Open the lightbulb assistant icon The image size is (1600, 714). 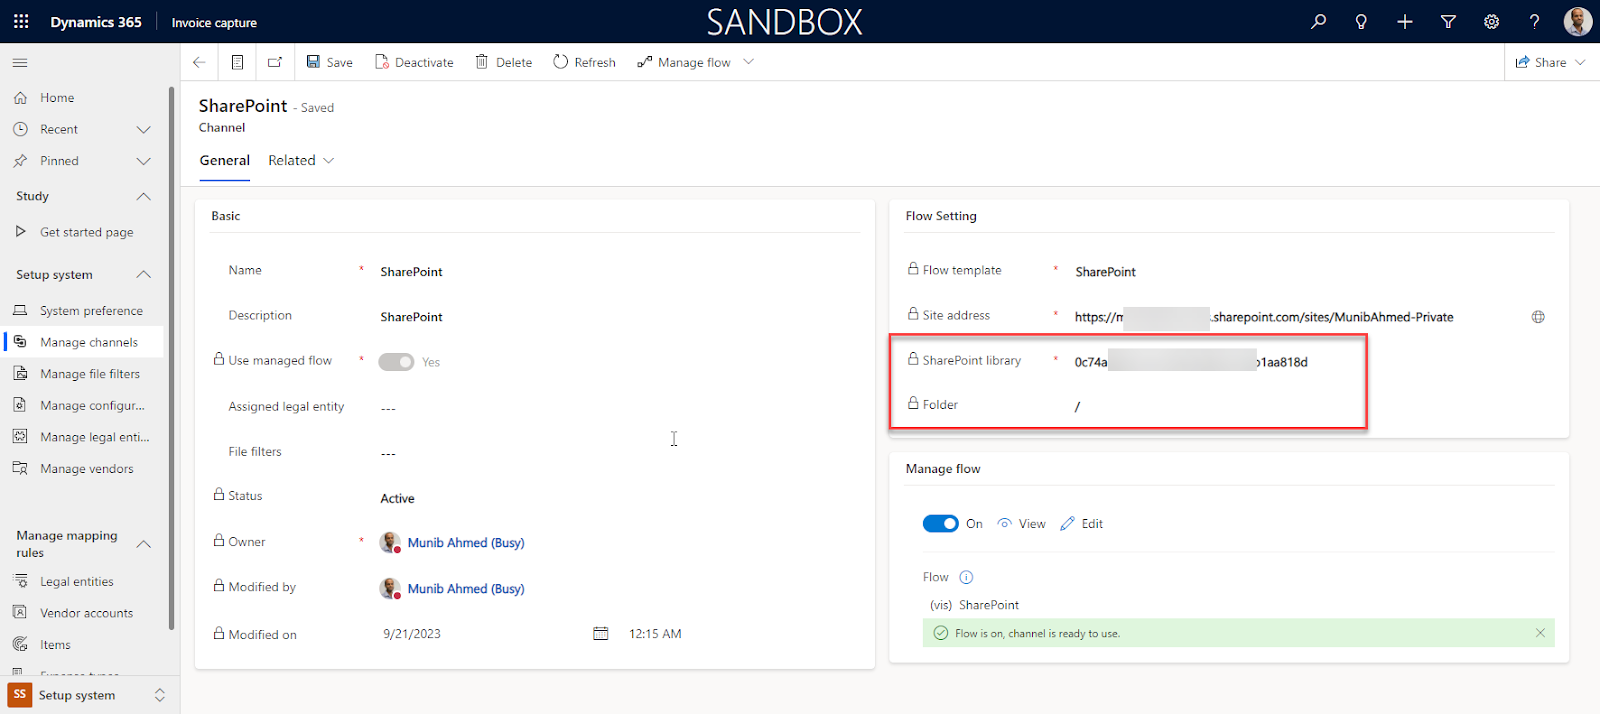[1361, 21]
